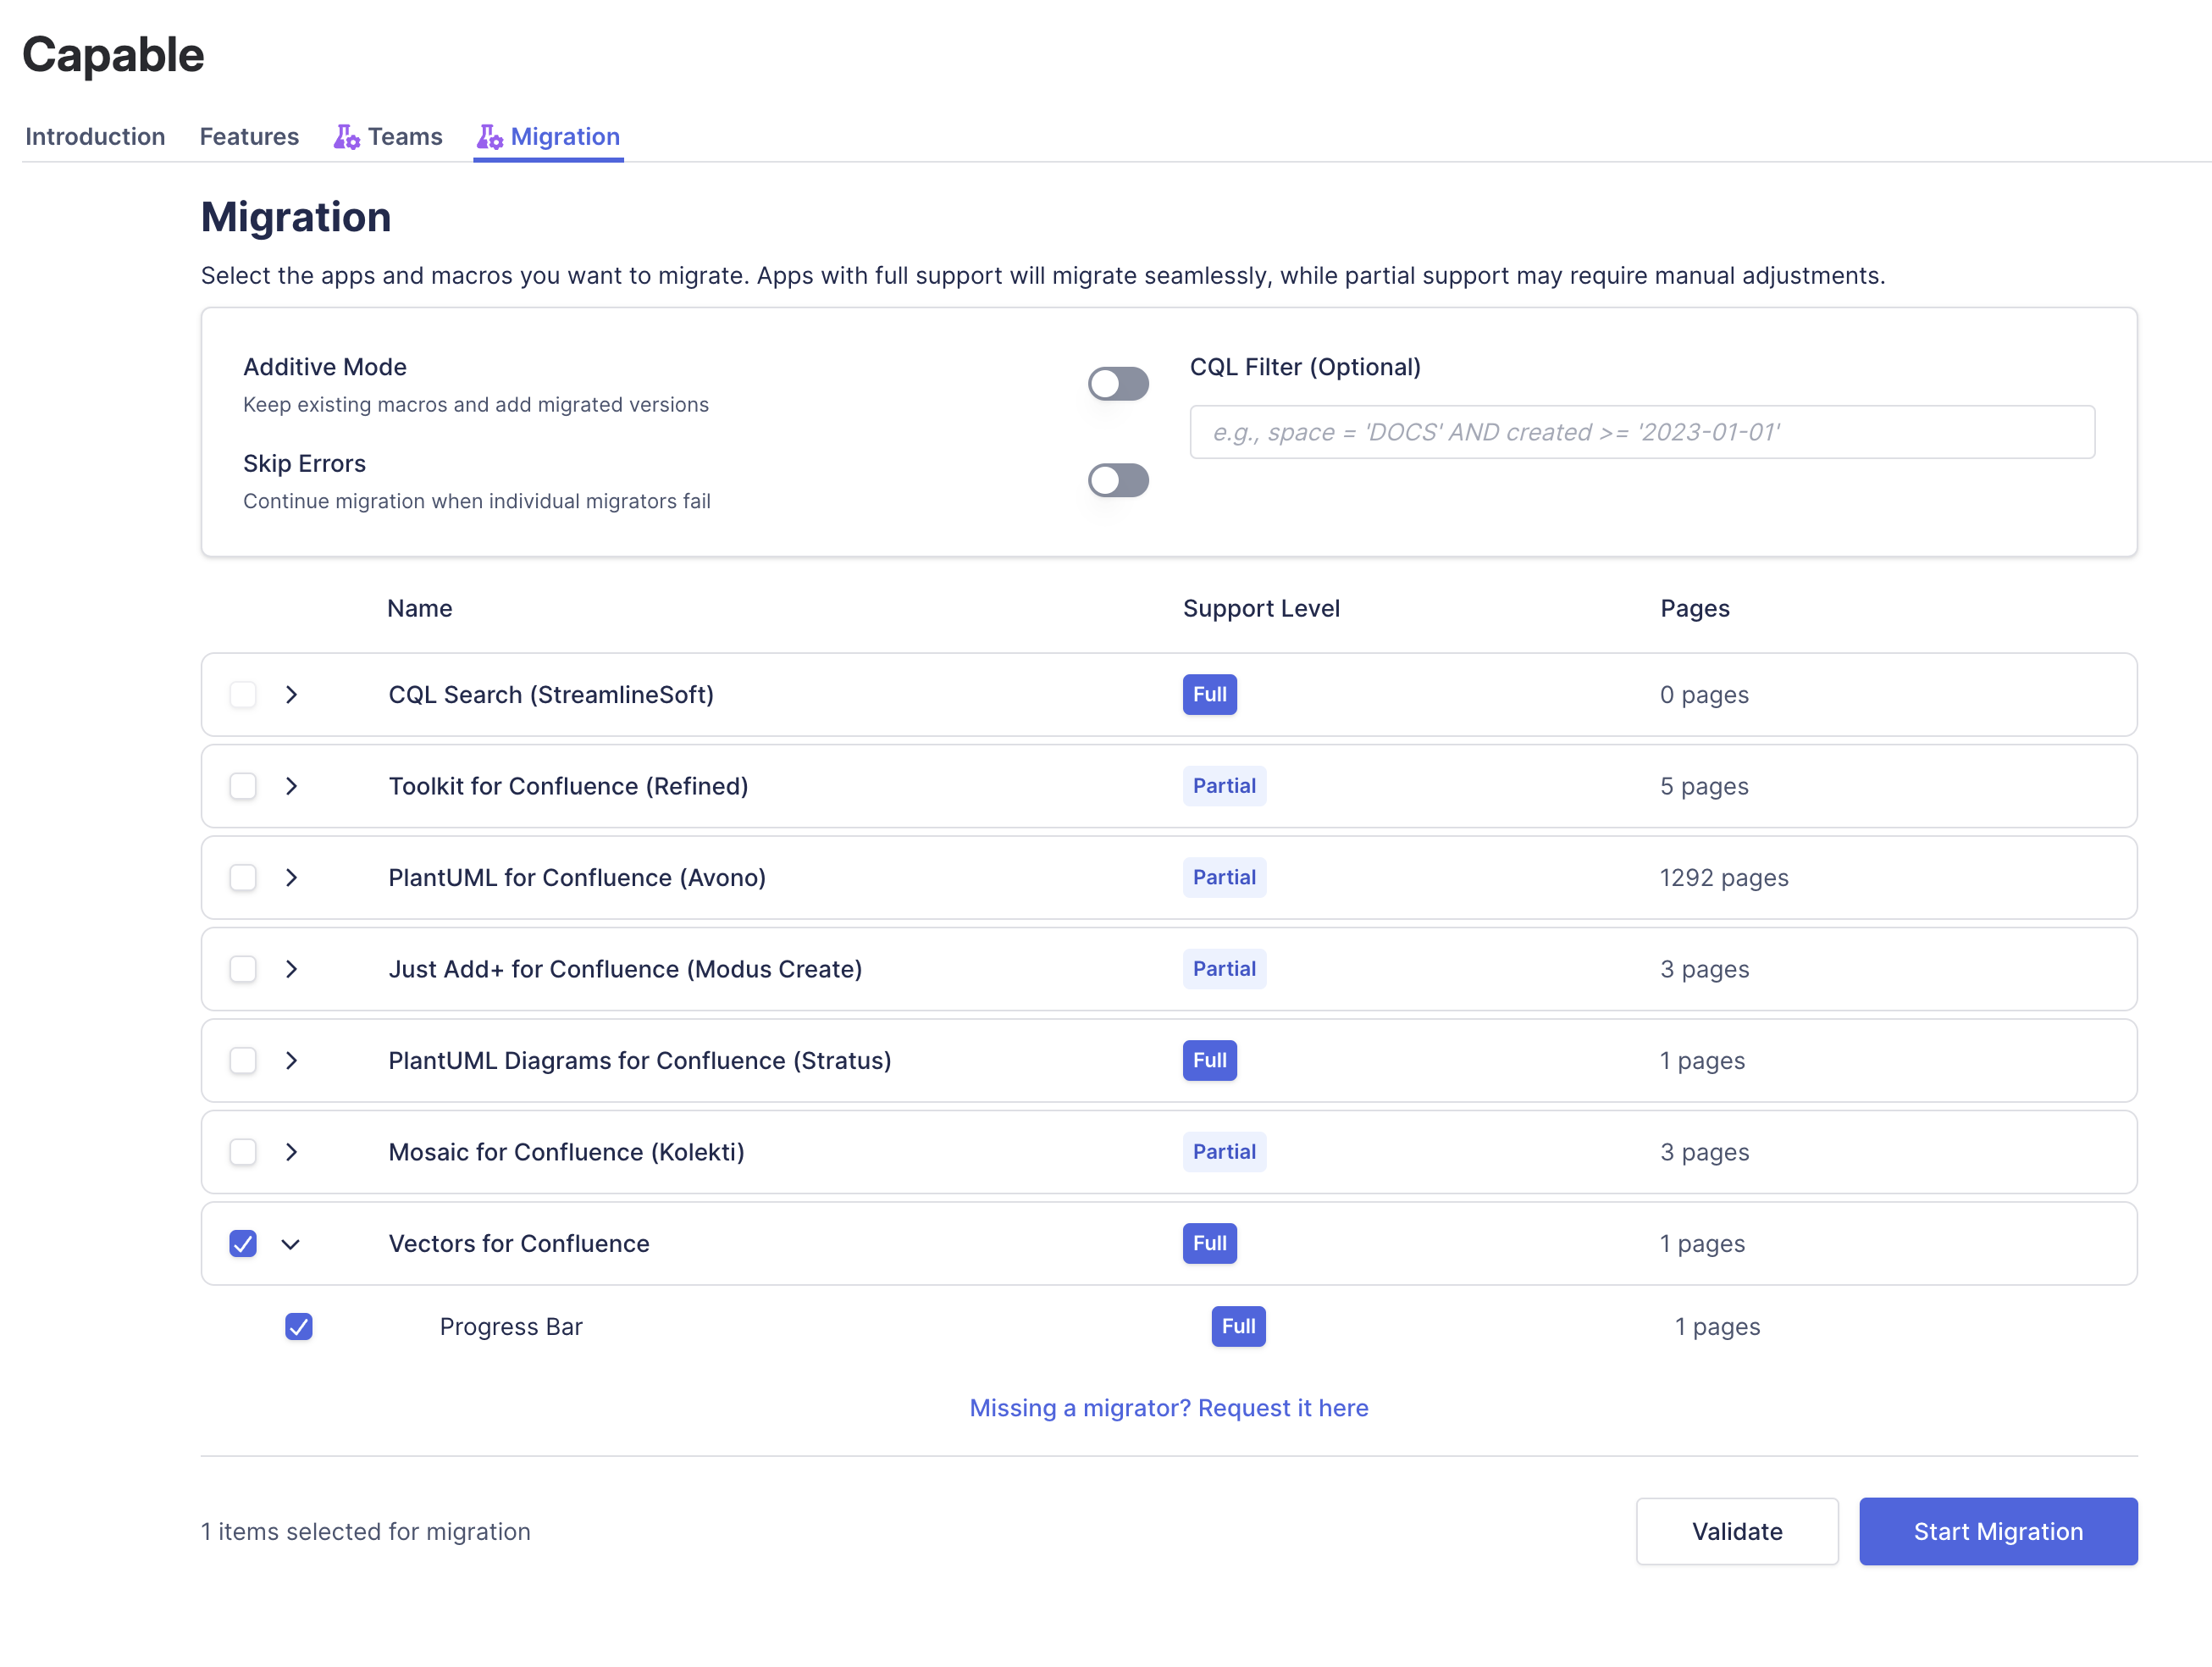Click the Full badge on Progress Bar row
Image resolution: width=2212 pixels, height=1667 pixels.
(x=1237, y=1327)
